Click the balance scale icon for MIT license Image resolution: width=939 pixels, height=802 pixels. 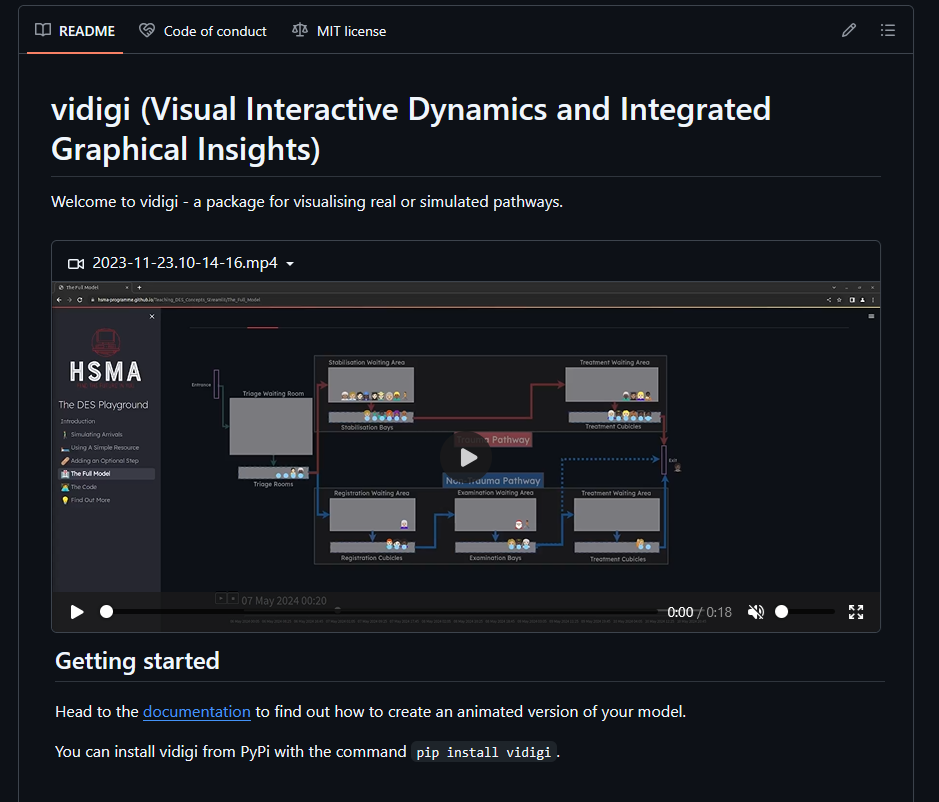click(300, 31)
